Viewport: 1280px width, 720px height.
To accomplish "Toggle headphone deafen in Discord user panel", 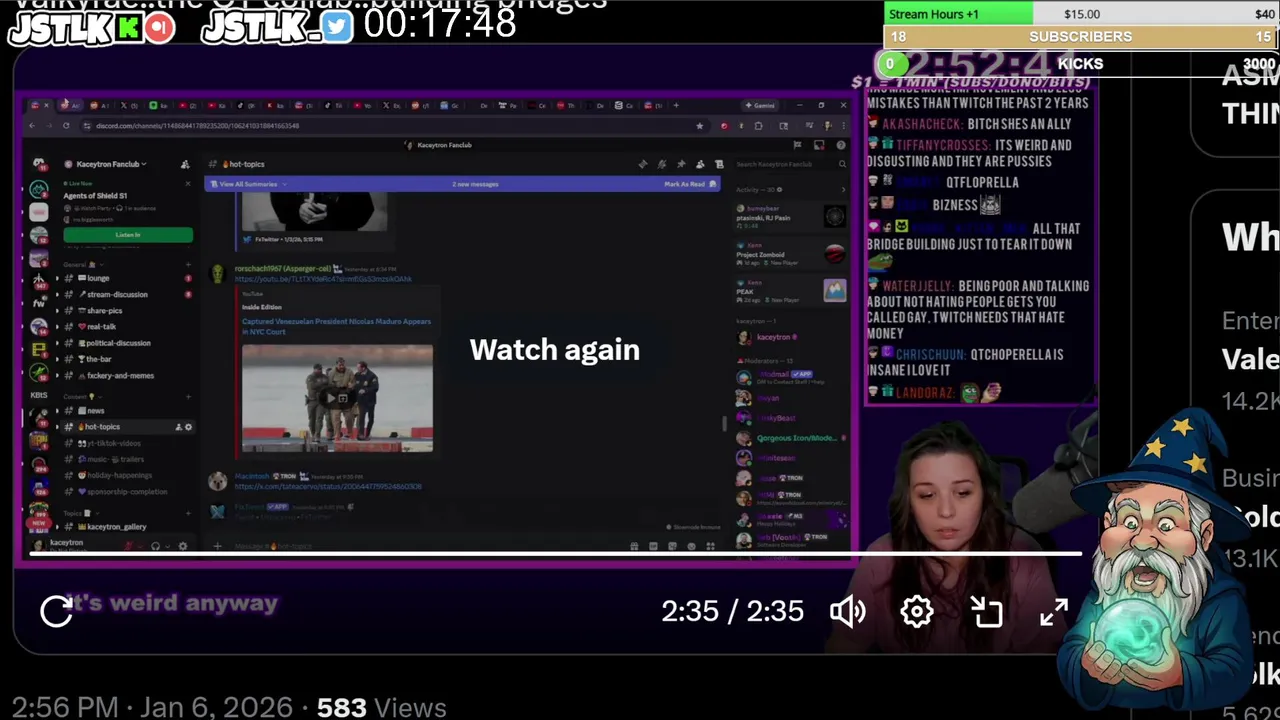I will pos(155,546).
